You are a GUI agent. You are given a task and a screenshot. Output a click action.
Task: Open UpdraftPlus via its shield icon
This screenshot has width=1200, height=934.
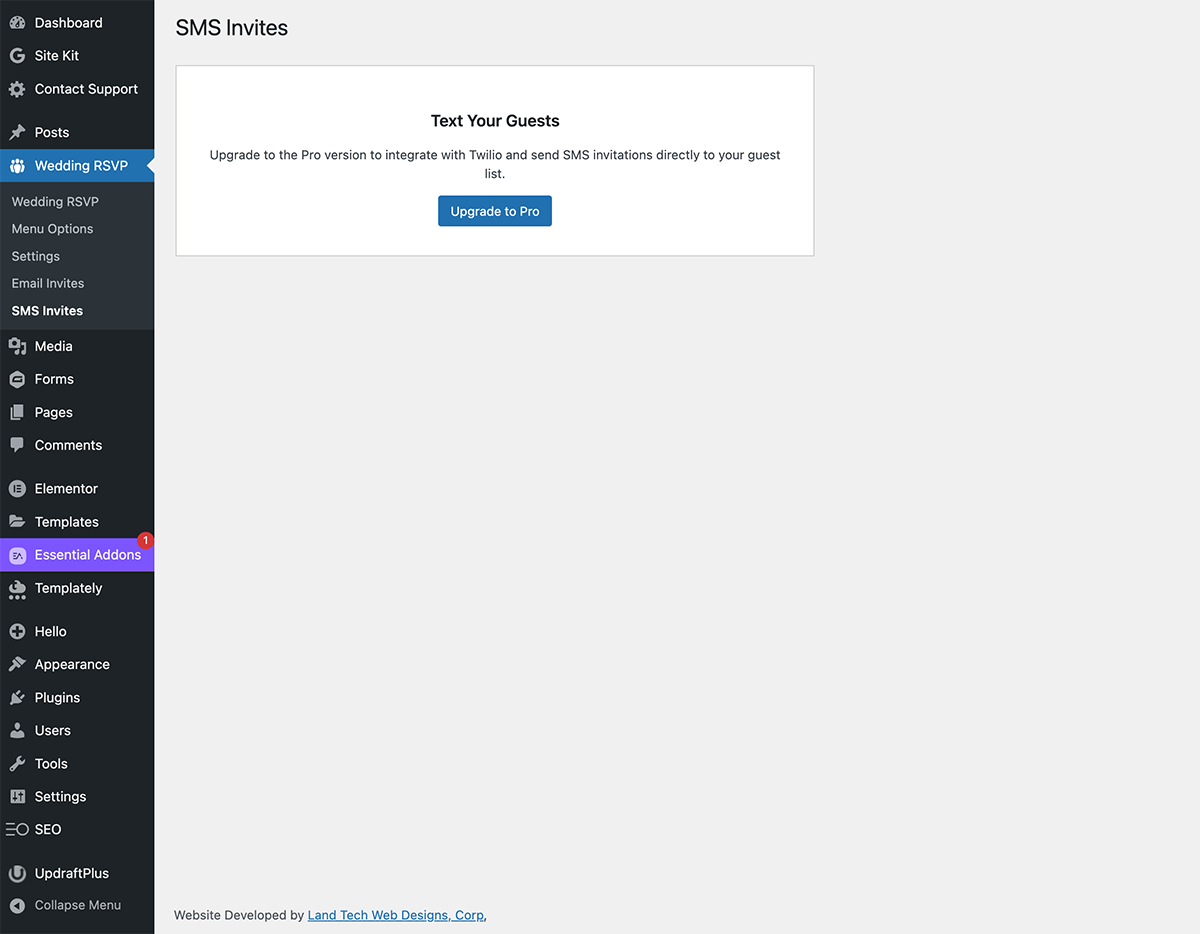click(16, 873)
